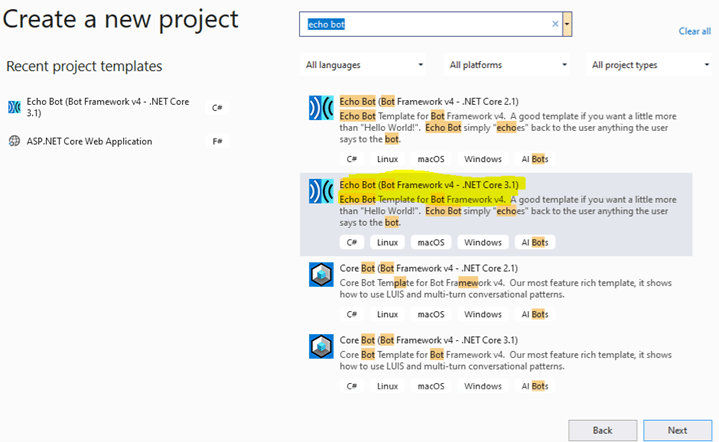Click icon of Core Bot .NET Core 2.1 template
Image resolution: width=719 pixels, height=442 pixels.
coord(321,274)
